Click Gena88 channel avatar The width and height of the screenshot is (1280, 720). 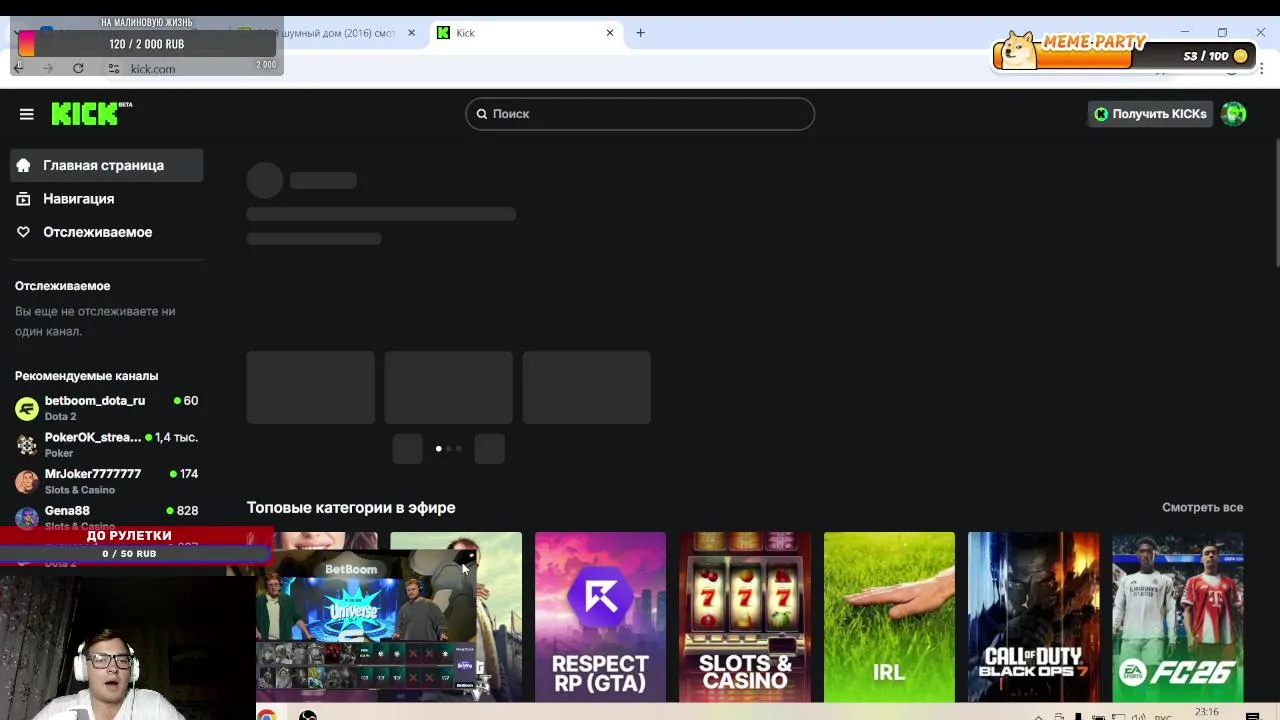pyautogui.click(x=27, y=518)
